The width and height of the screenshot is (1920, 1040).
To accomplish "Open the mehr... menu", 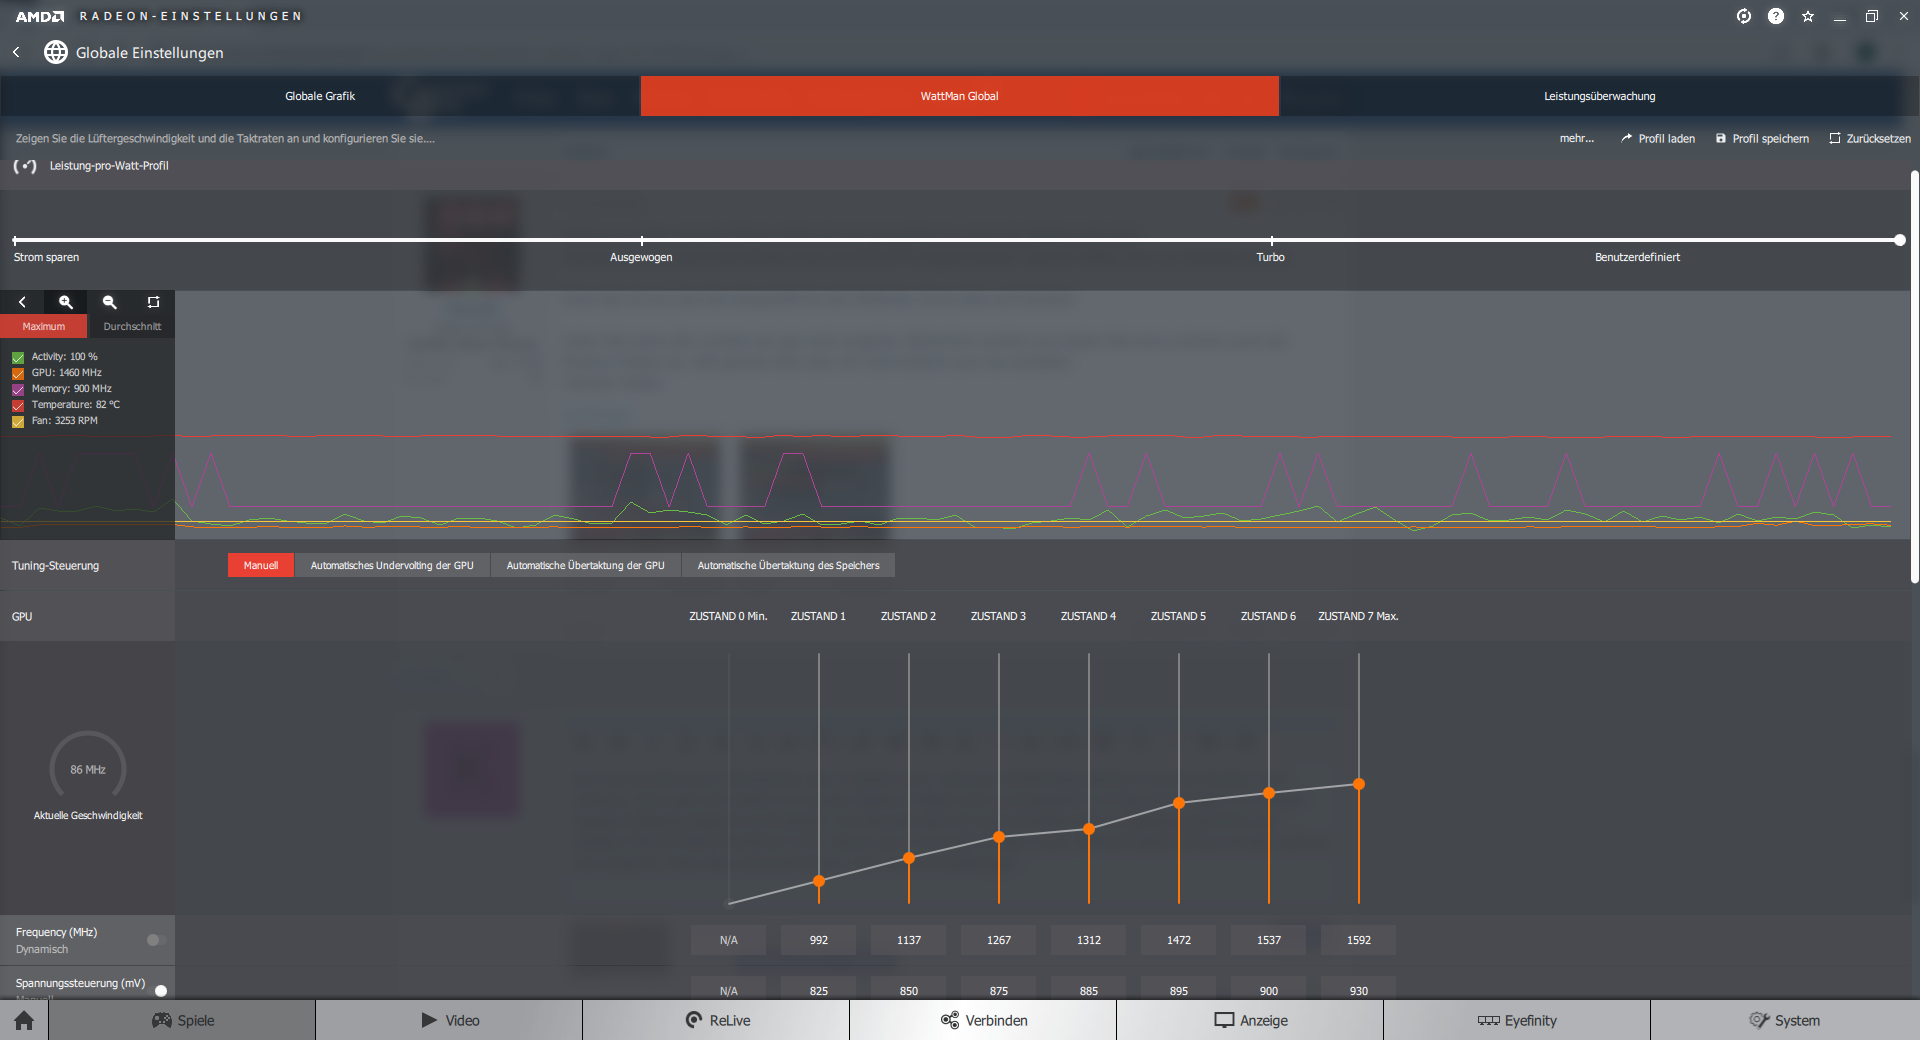I will click(x=1577, y=138).
